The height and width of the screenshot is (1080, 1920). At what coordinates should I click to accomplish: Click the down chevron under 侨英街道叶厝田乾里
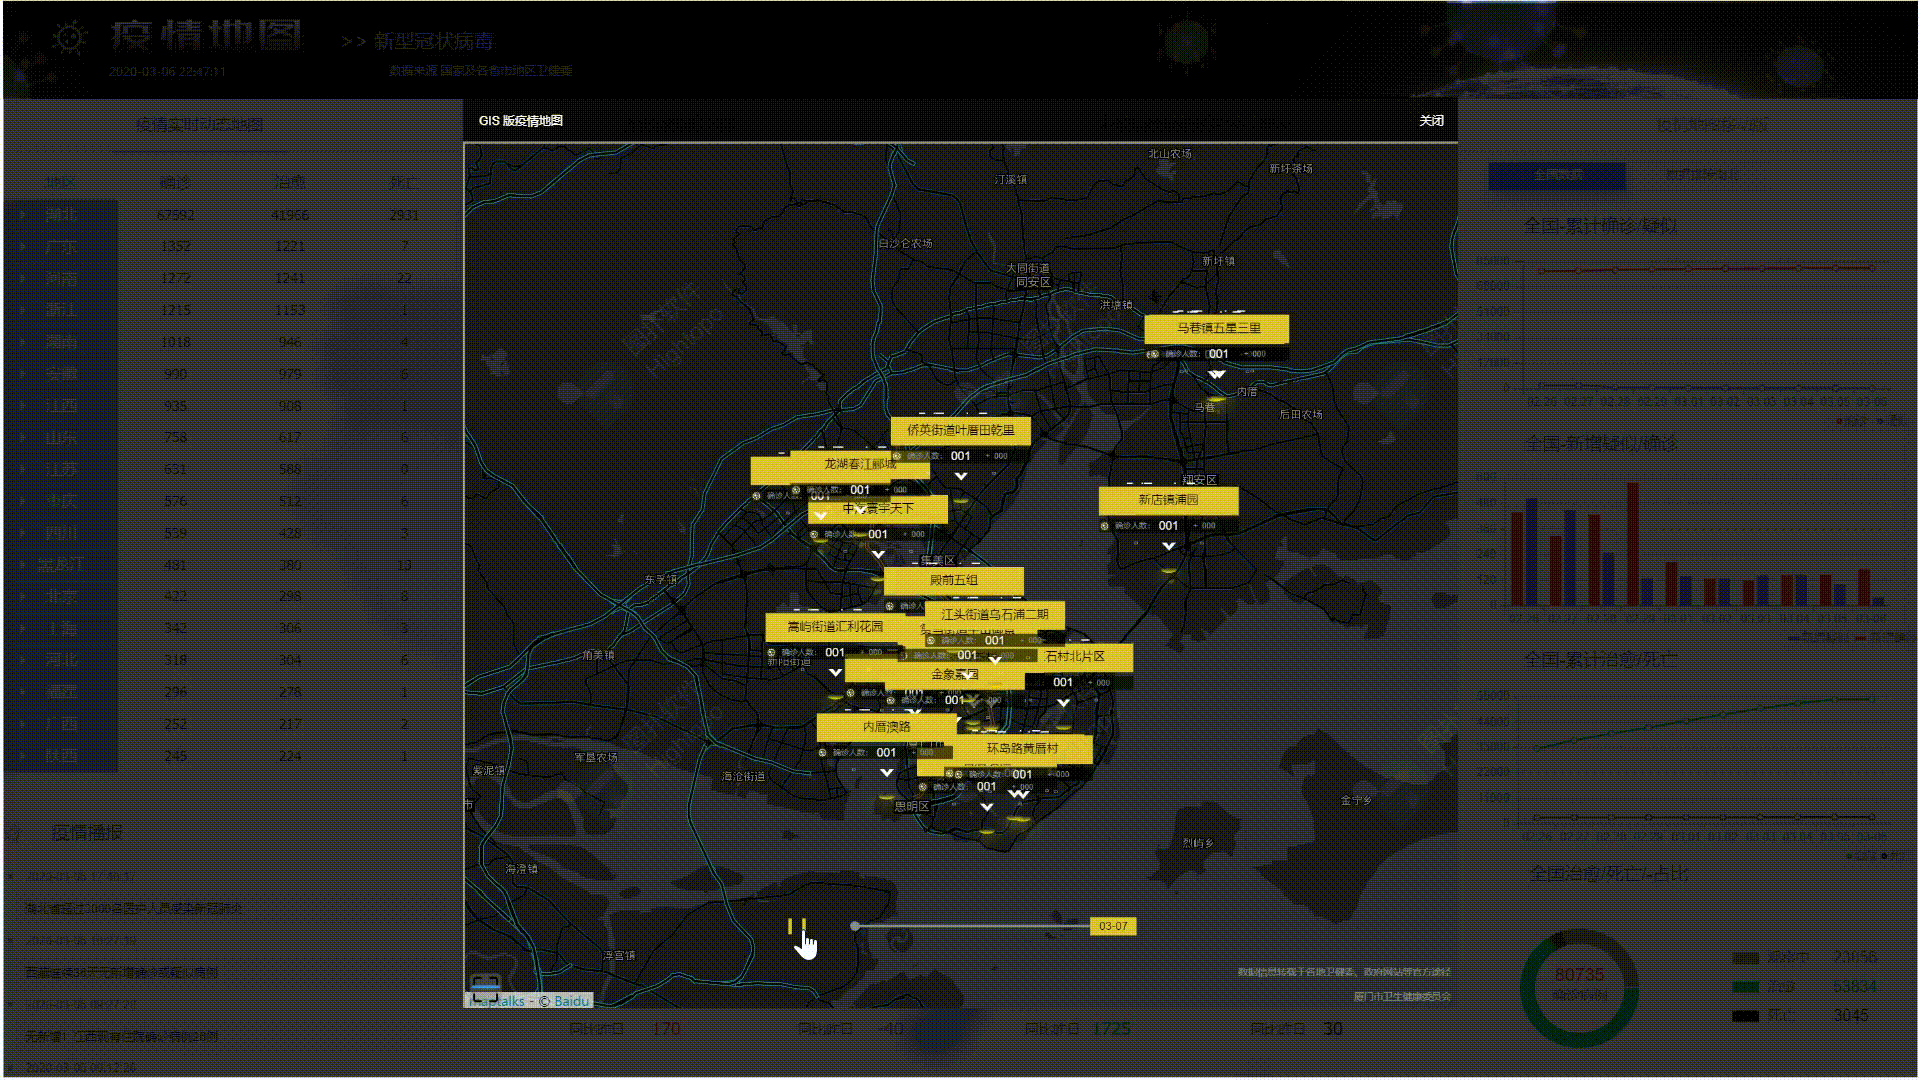(x=961, y=476)
